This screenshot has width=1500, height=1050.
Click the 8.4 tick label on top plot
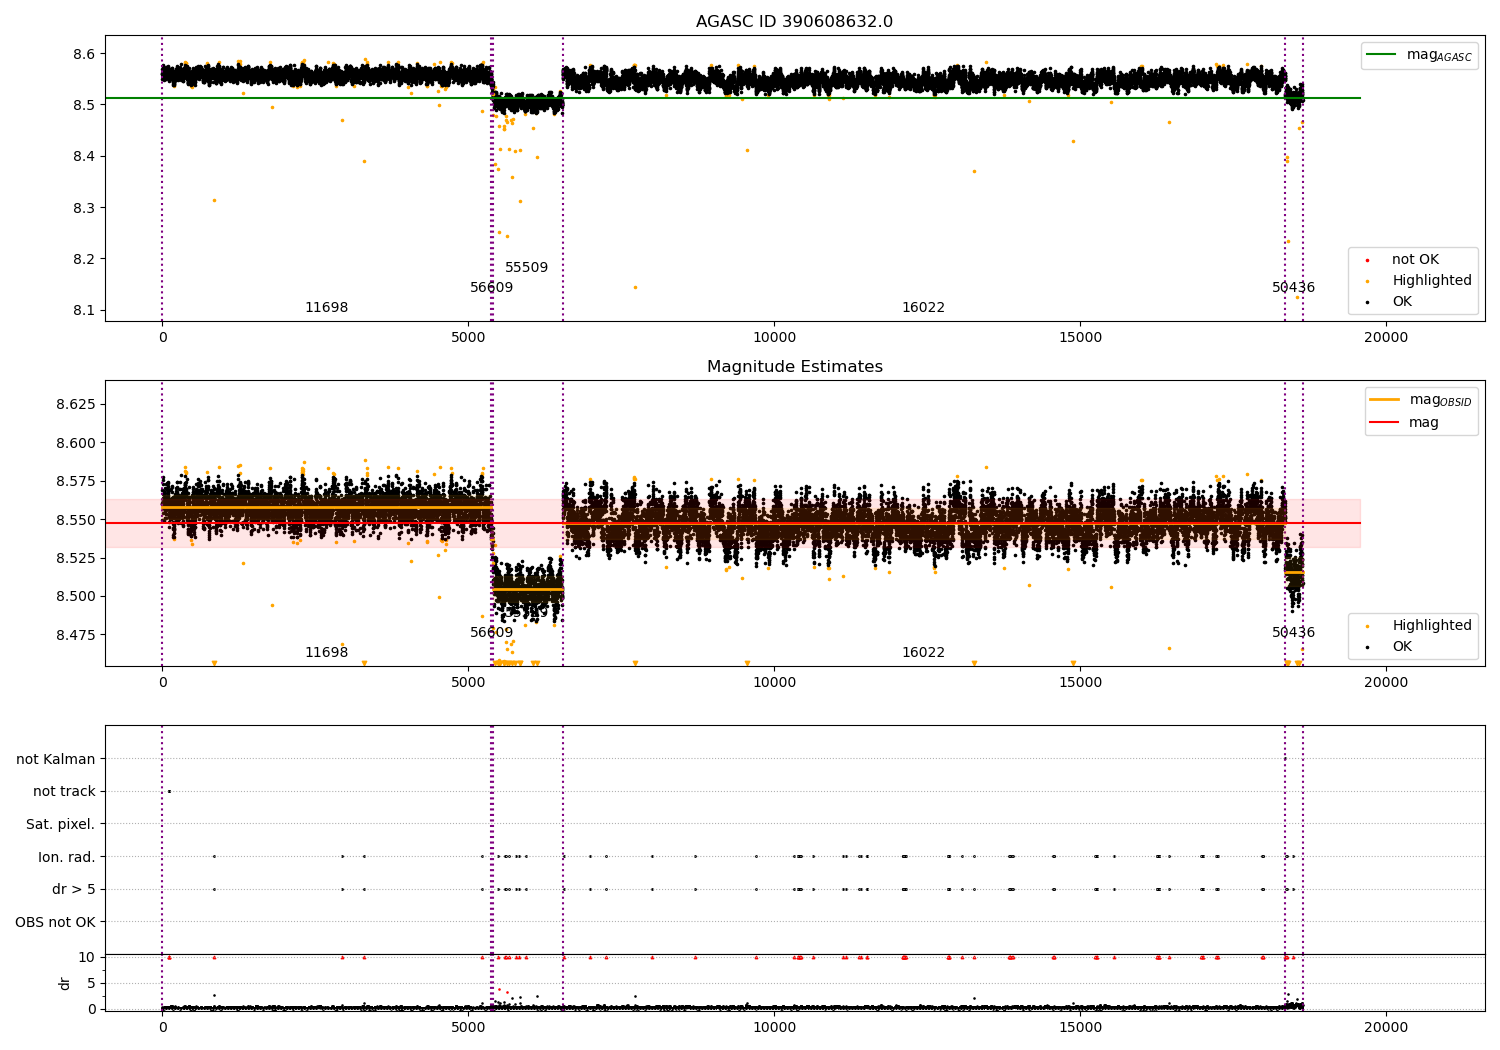[x=83, y=156]
